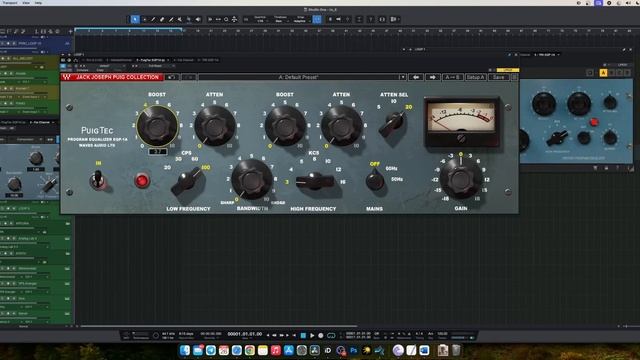Stop playback with the blue Stop button
Viewport: 640px width, 360px height.
[303, 336]
